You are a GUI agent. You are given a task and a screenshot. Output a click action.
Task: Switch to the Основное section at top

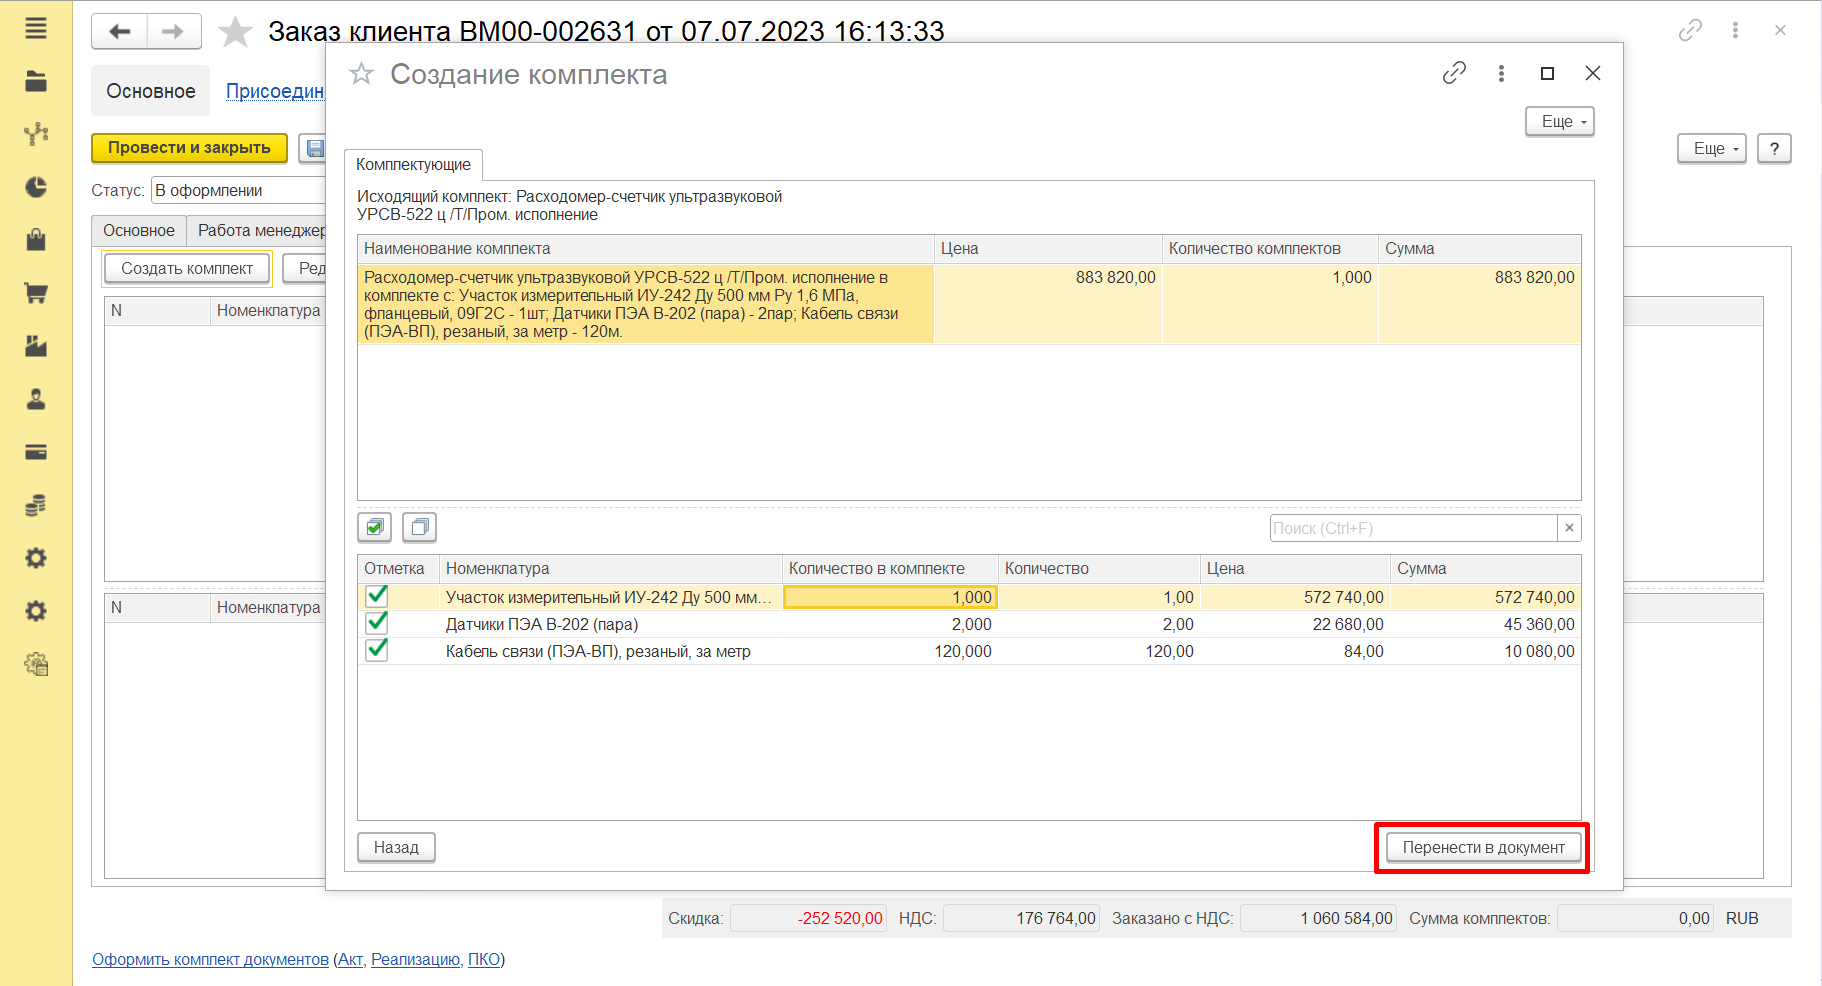tap(151, 91)
